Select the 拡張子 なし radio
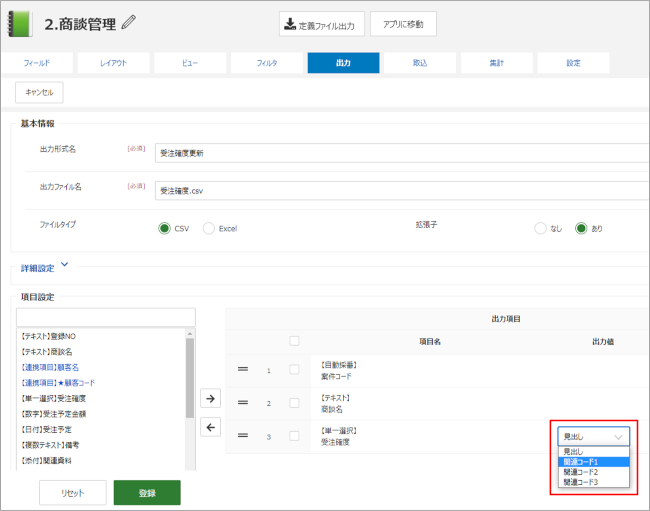This screenshot has width=650, height=511. click(540, 228)
